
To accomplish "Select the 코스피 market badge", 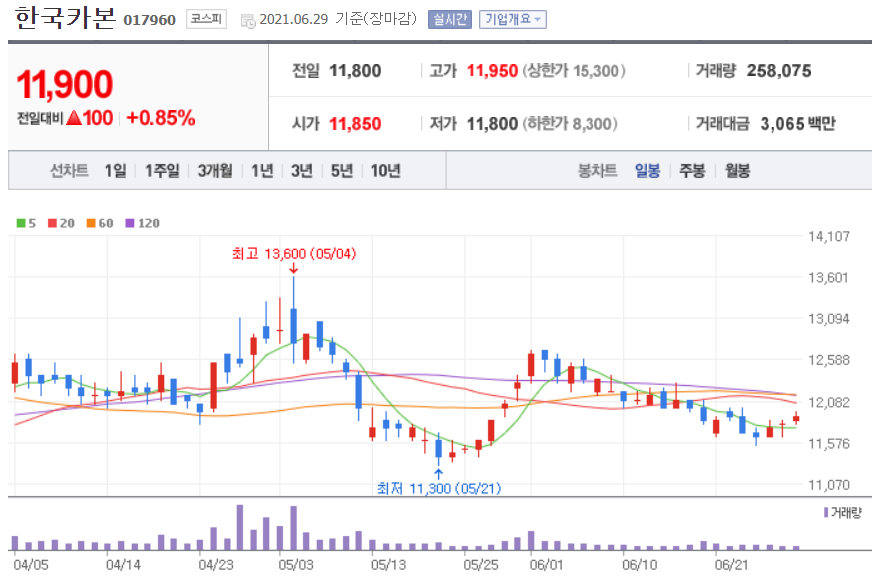I will click(x=206, y=19).
